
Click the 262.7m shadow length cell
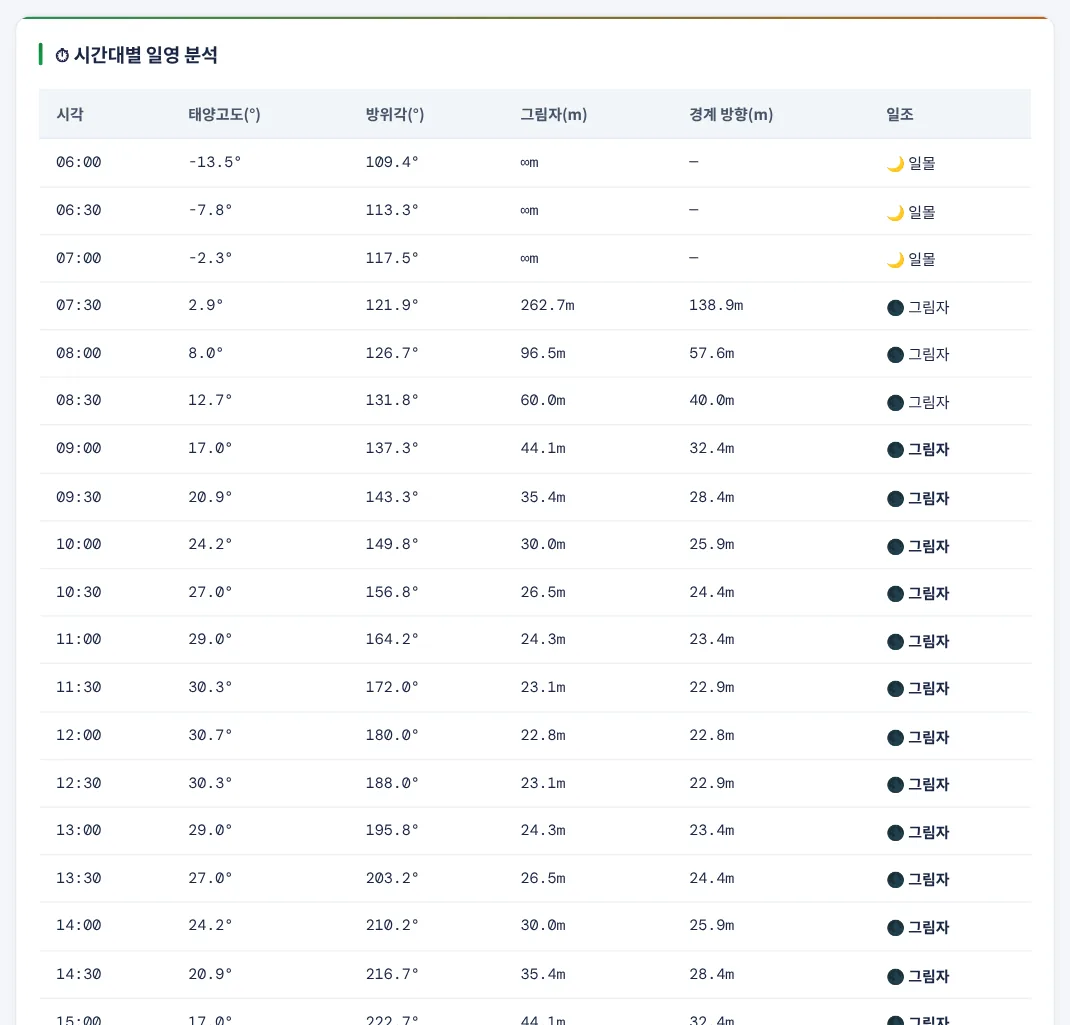tap(547, 305)
